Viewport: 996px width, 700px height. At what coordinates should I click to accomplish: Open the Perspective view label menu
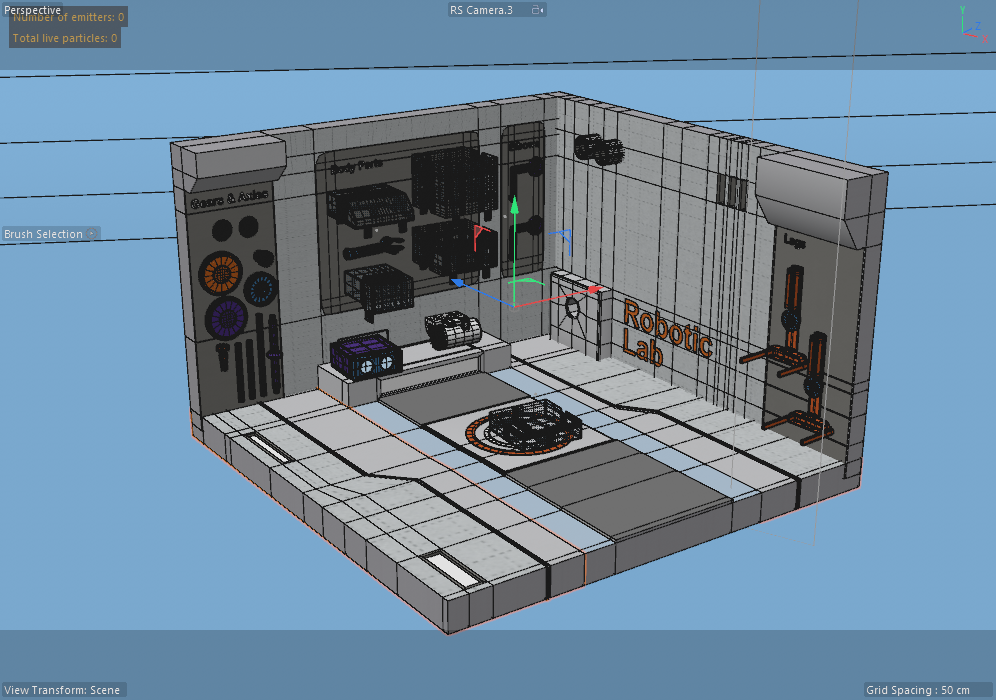coord(32,9)
